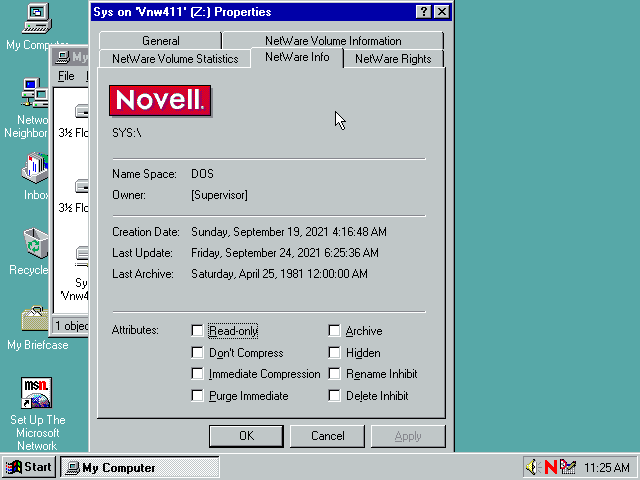Click the taskbar clock showing 11:25 AM

point(607,467)
